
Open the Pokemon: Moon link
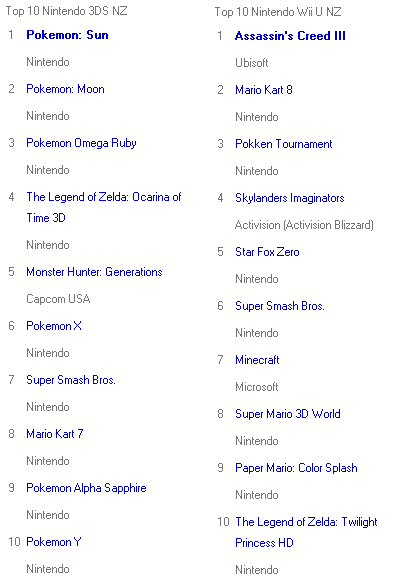(65, 89)
